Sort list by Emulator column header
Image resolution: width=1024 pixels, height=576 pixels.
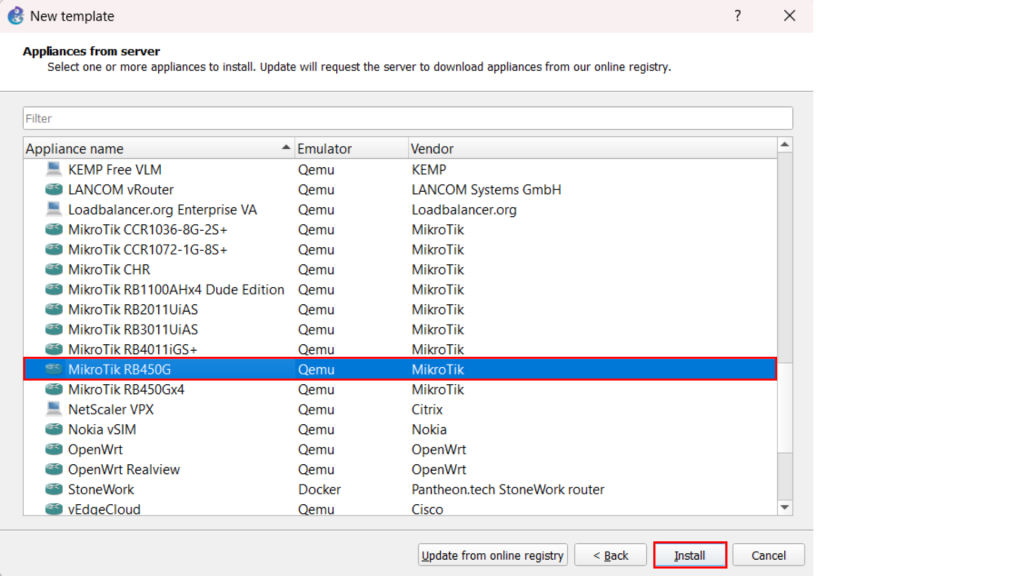(x=350, y=148)
